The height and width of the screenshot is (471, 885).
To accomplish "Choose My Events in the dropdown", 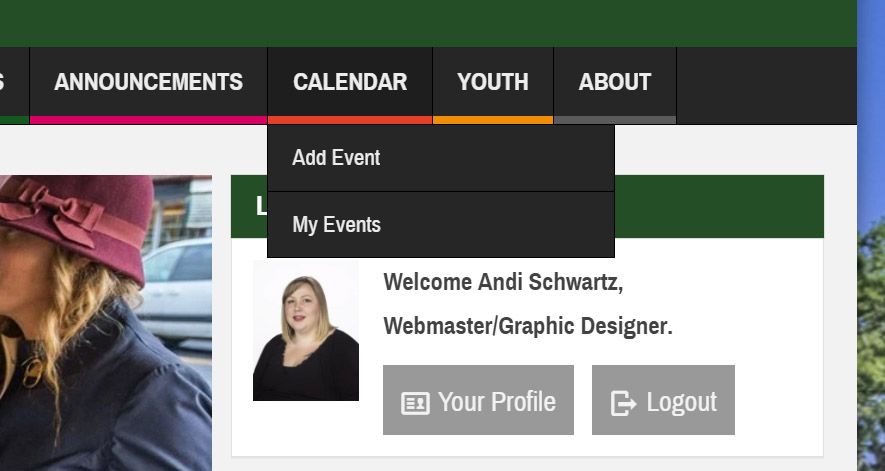I will [x=336, y=225].
